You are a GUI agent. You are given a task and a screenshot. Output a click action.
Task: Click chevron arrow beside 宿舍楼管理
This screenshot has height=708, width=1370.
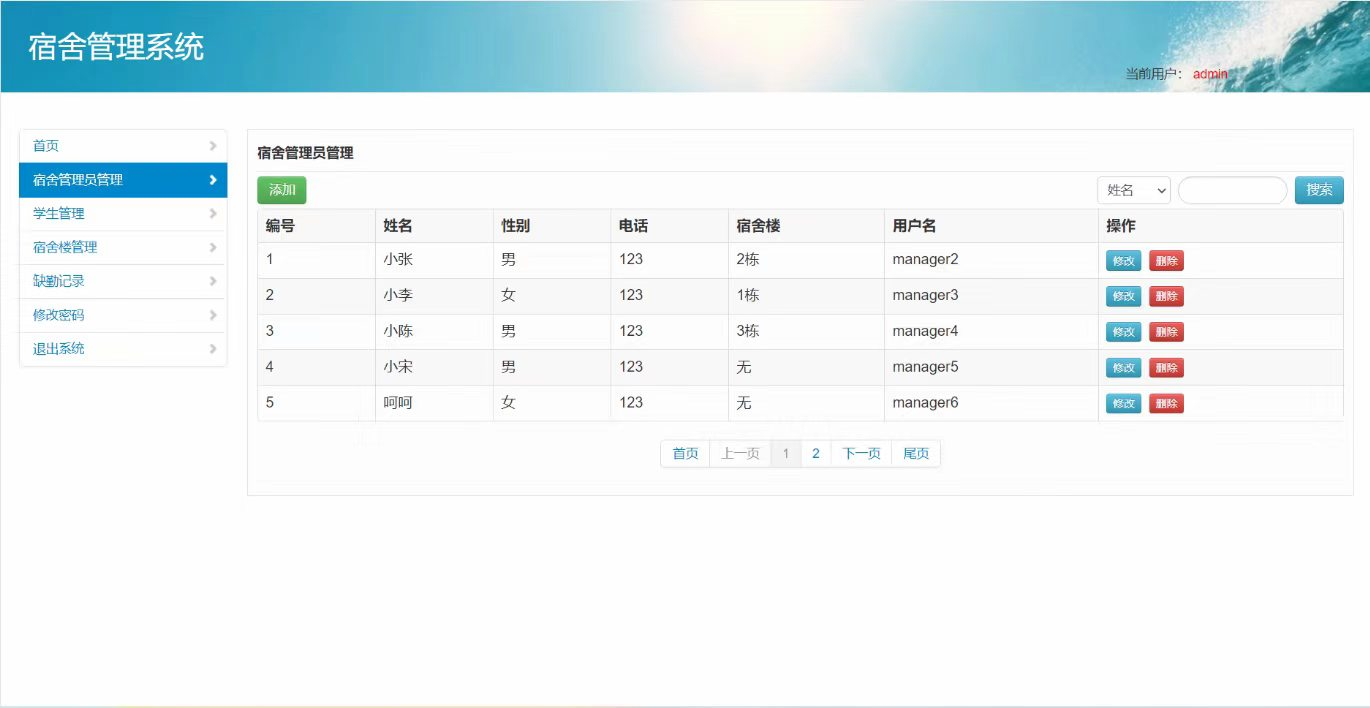coord(213,247)
